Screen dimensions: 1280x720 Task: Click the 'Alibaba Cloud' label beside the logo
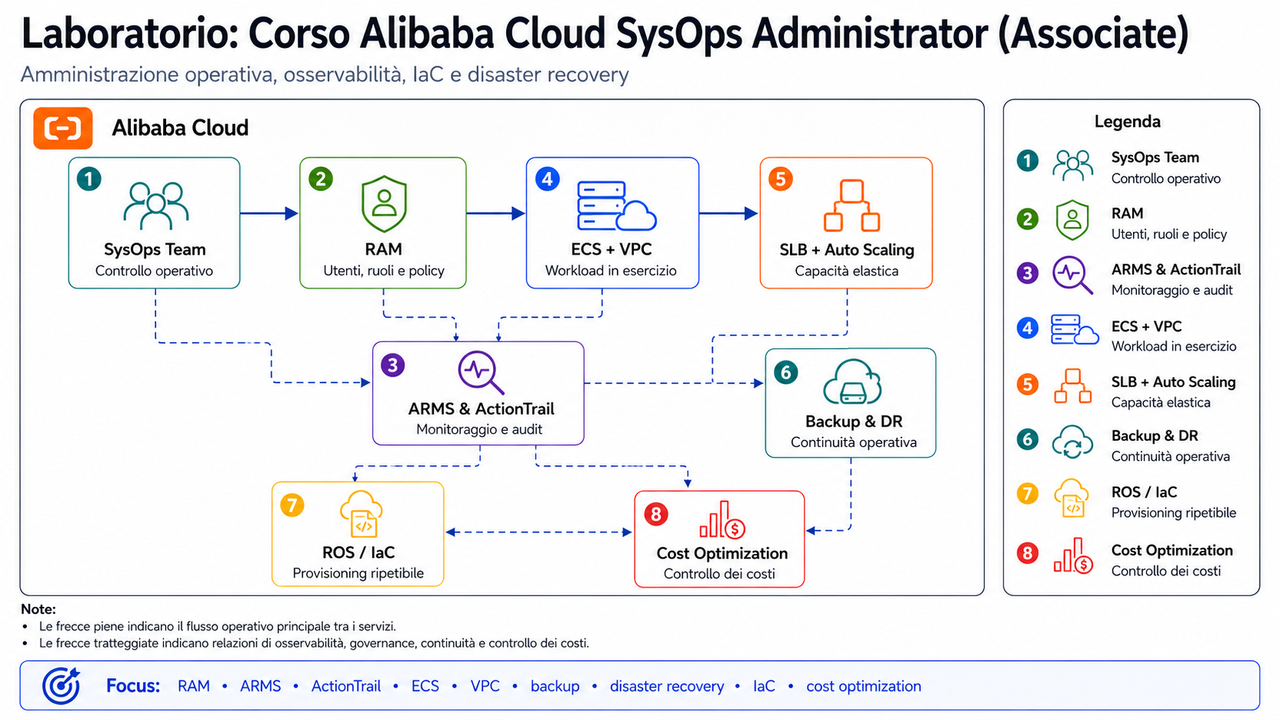180,128
